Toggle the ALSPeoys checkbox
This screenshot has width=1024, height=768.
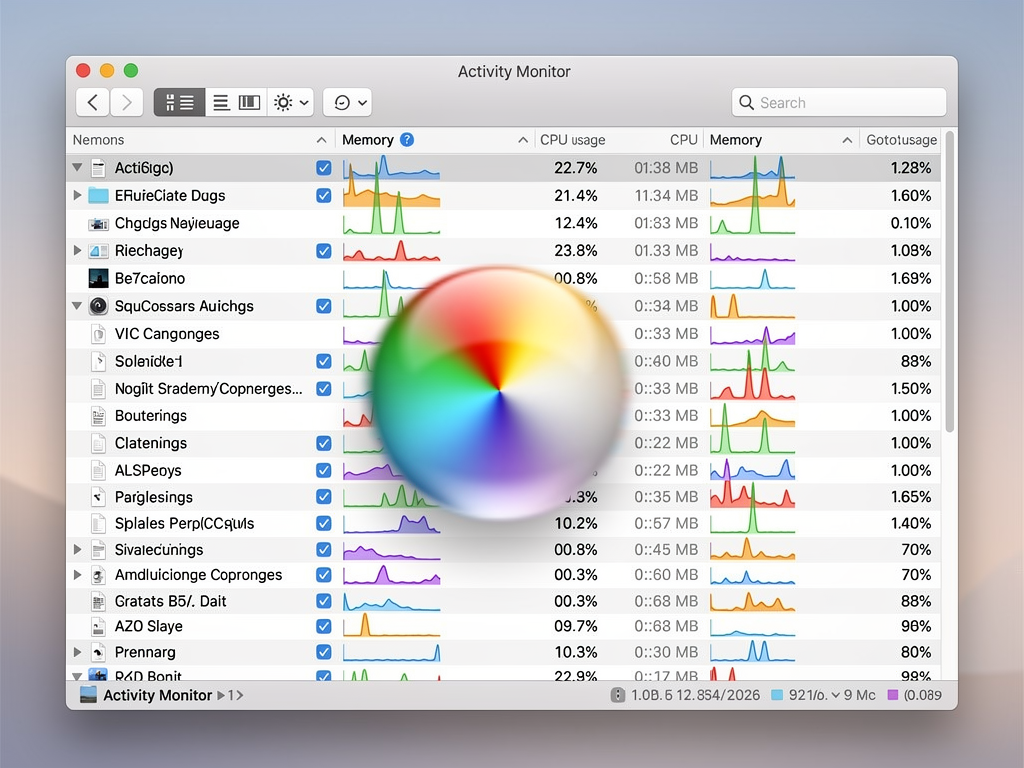(323, 470)
